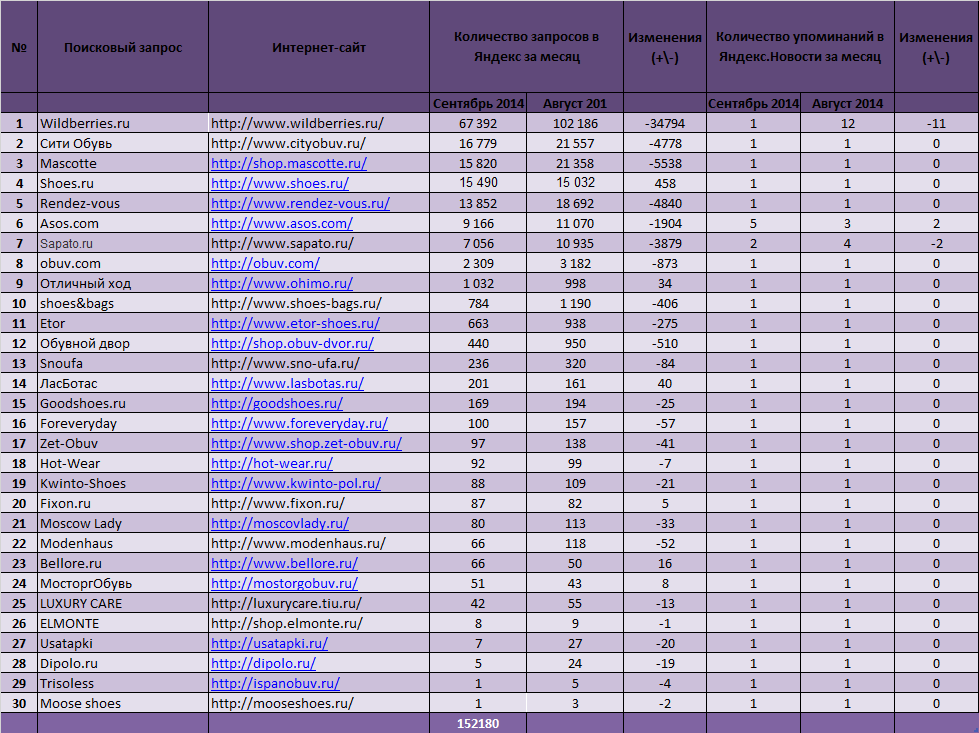This screenshot has height=733, width=979.
Task: Follow the www.asos.com hyperlink
Action: (282, 223)
